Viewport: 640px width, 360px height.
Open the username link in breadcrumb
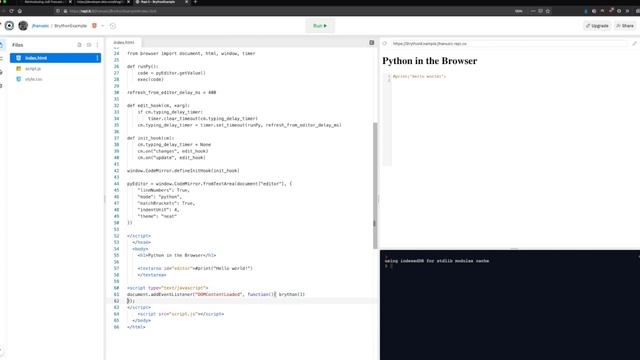point(40,26)
